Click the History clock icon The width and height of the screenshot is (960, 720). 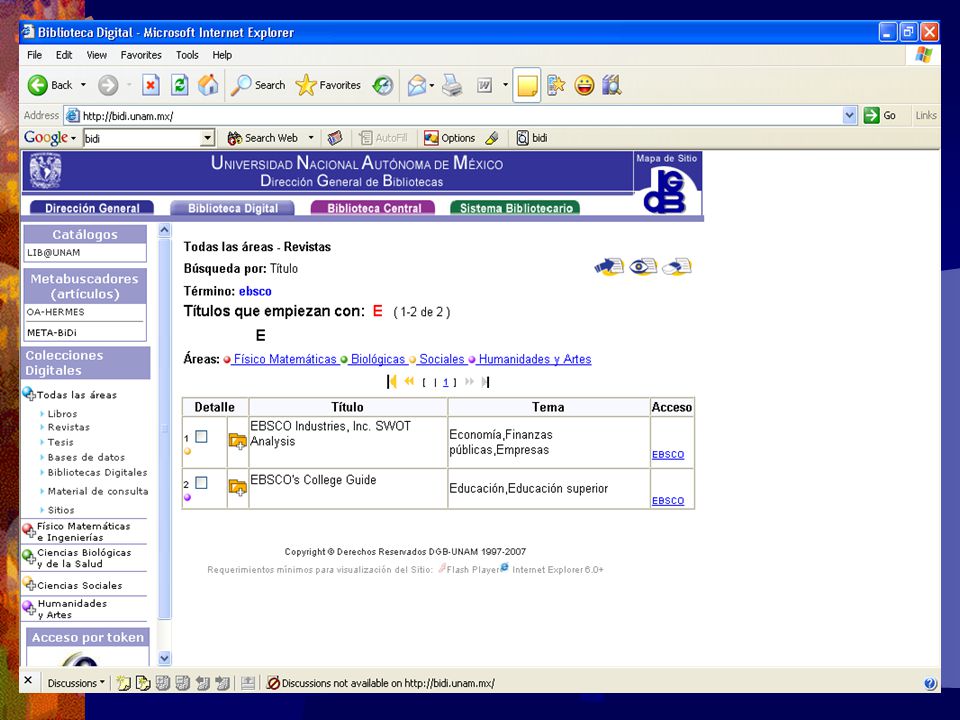pyautogui.click(x=383, y=85)
